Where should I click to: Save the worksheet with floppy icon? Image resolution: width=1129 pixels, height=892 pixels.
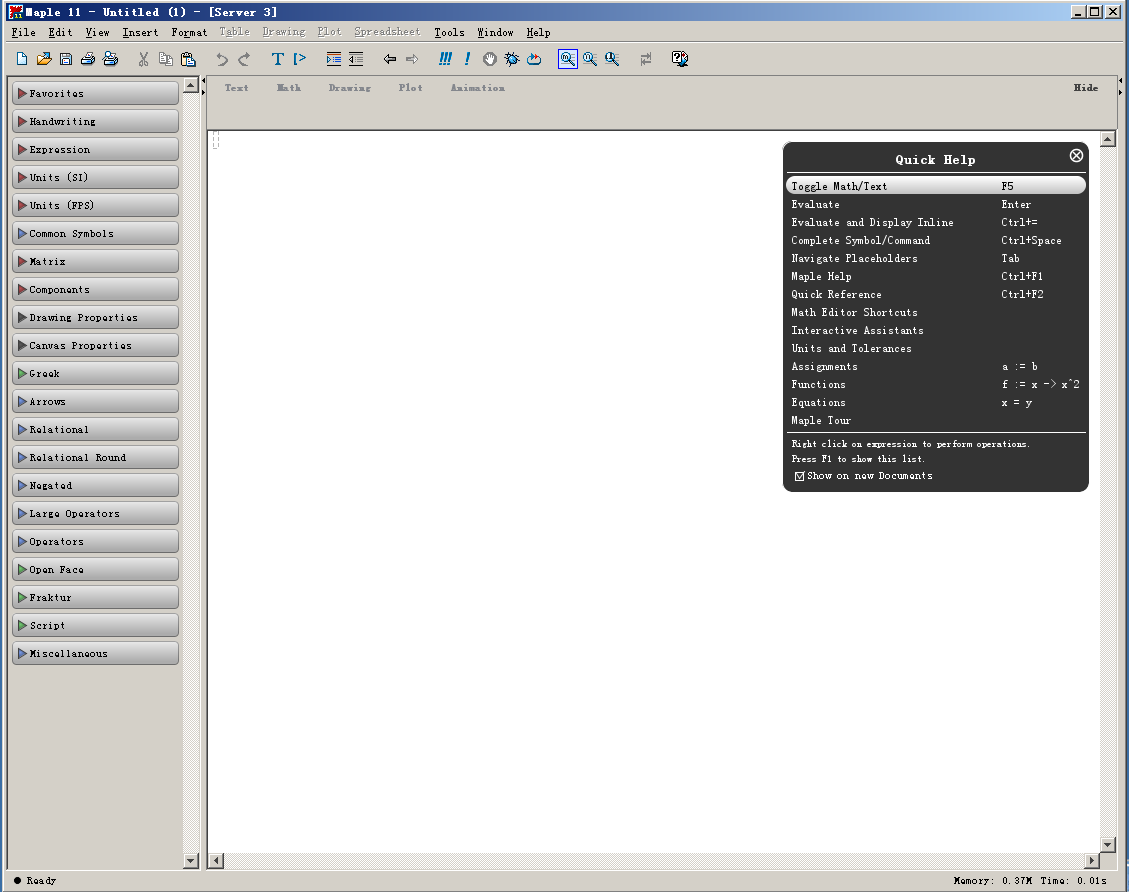(x=66, y=59)
